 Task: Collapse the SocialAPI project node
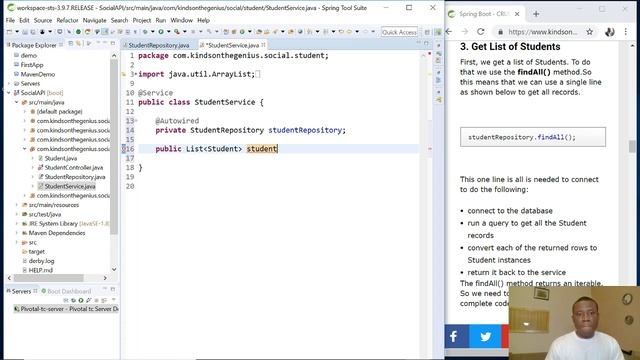(x=9, y=93)
